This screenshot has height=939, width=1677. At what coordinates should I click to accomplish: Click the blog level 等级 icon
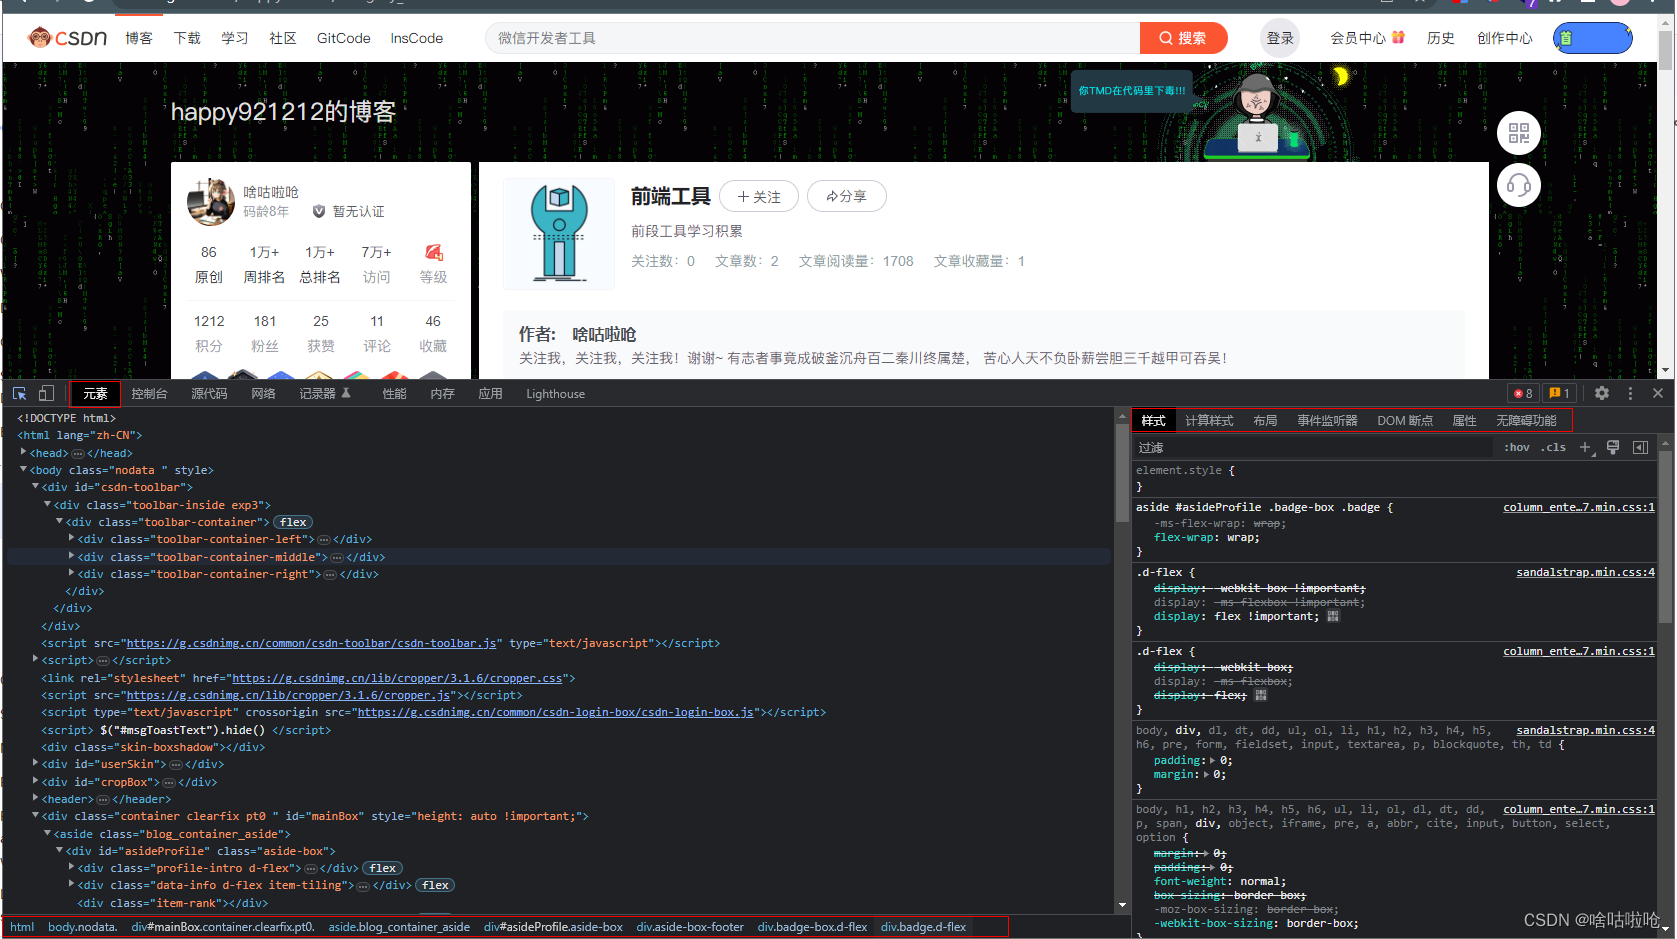pos(433,253)
